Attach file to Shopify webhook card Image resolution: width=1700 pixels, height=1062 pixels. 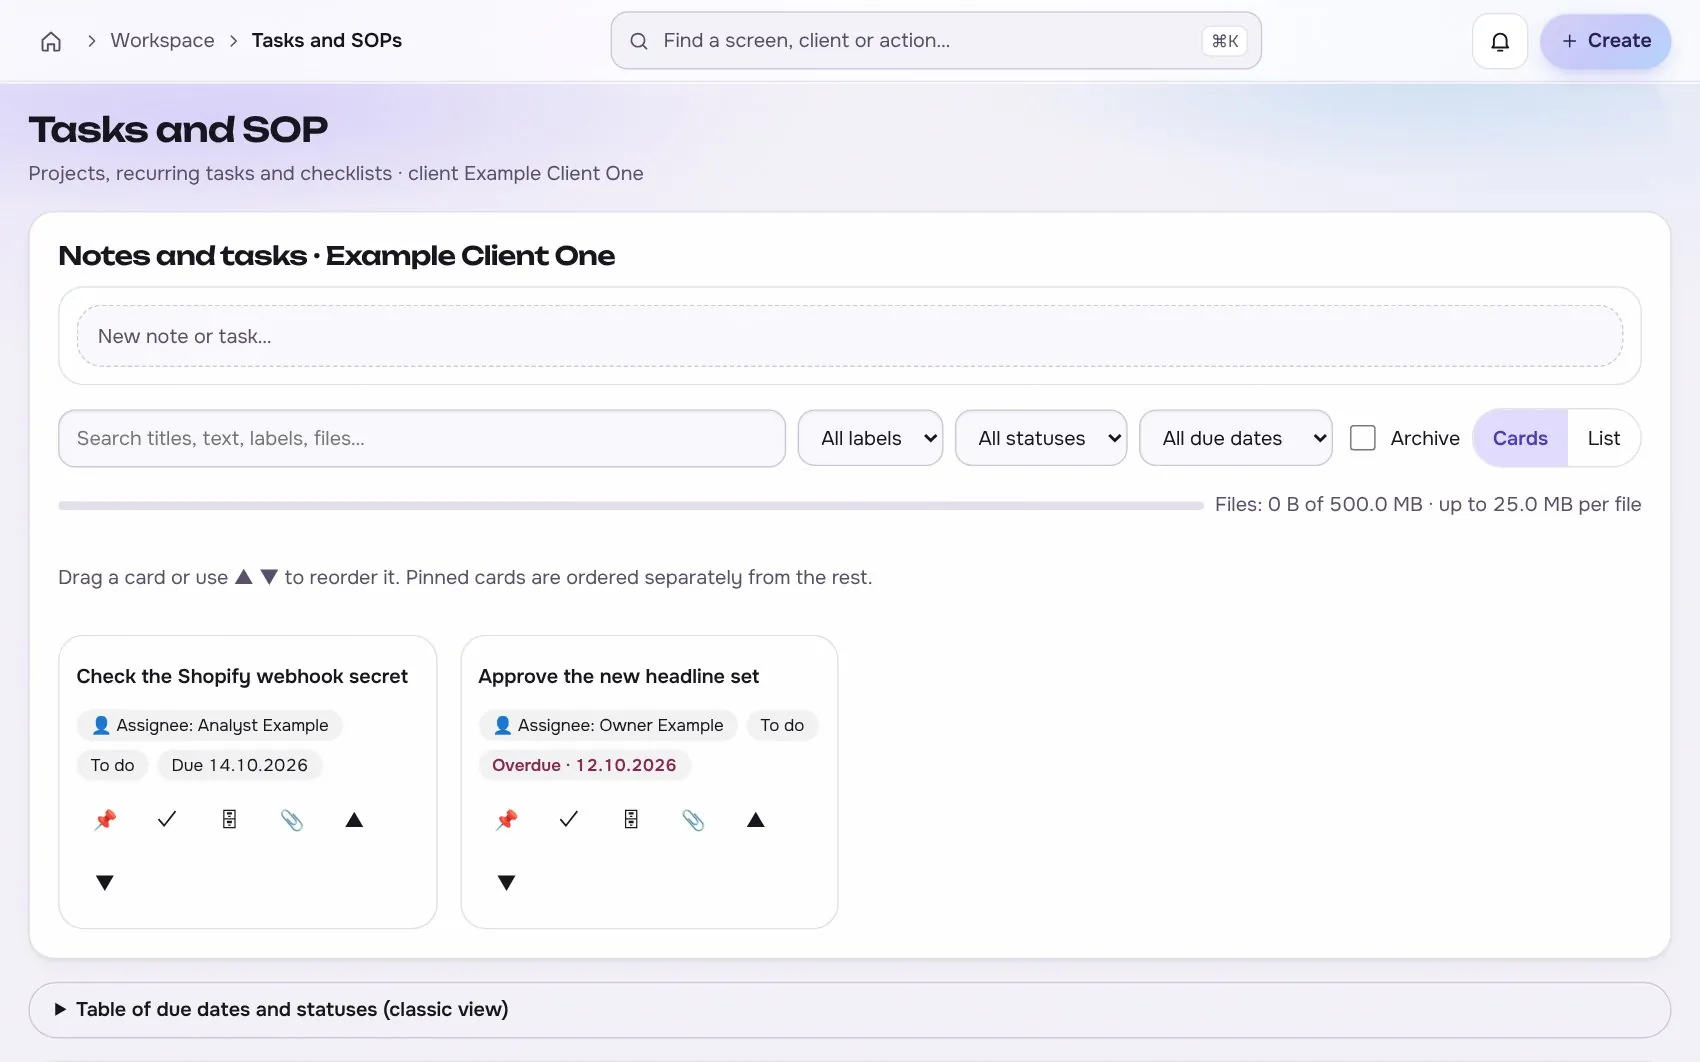click(x=292, y=820)
